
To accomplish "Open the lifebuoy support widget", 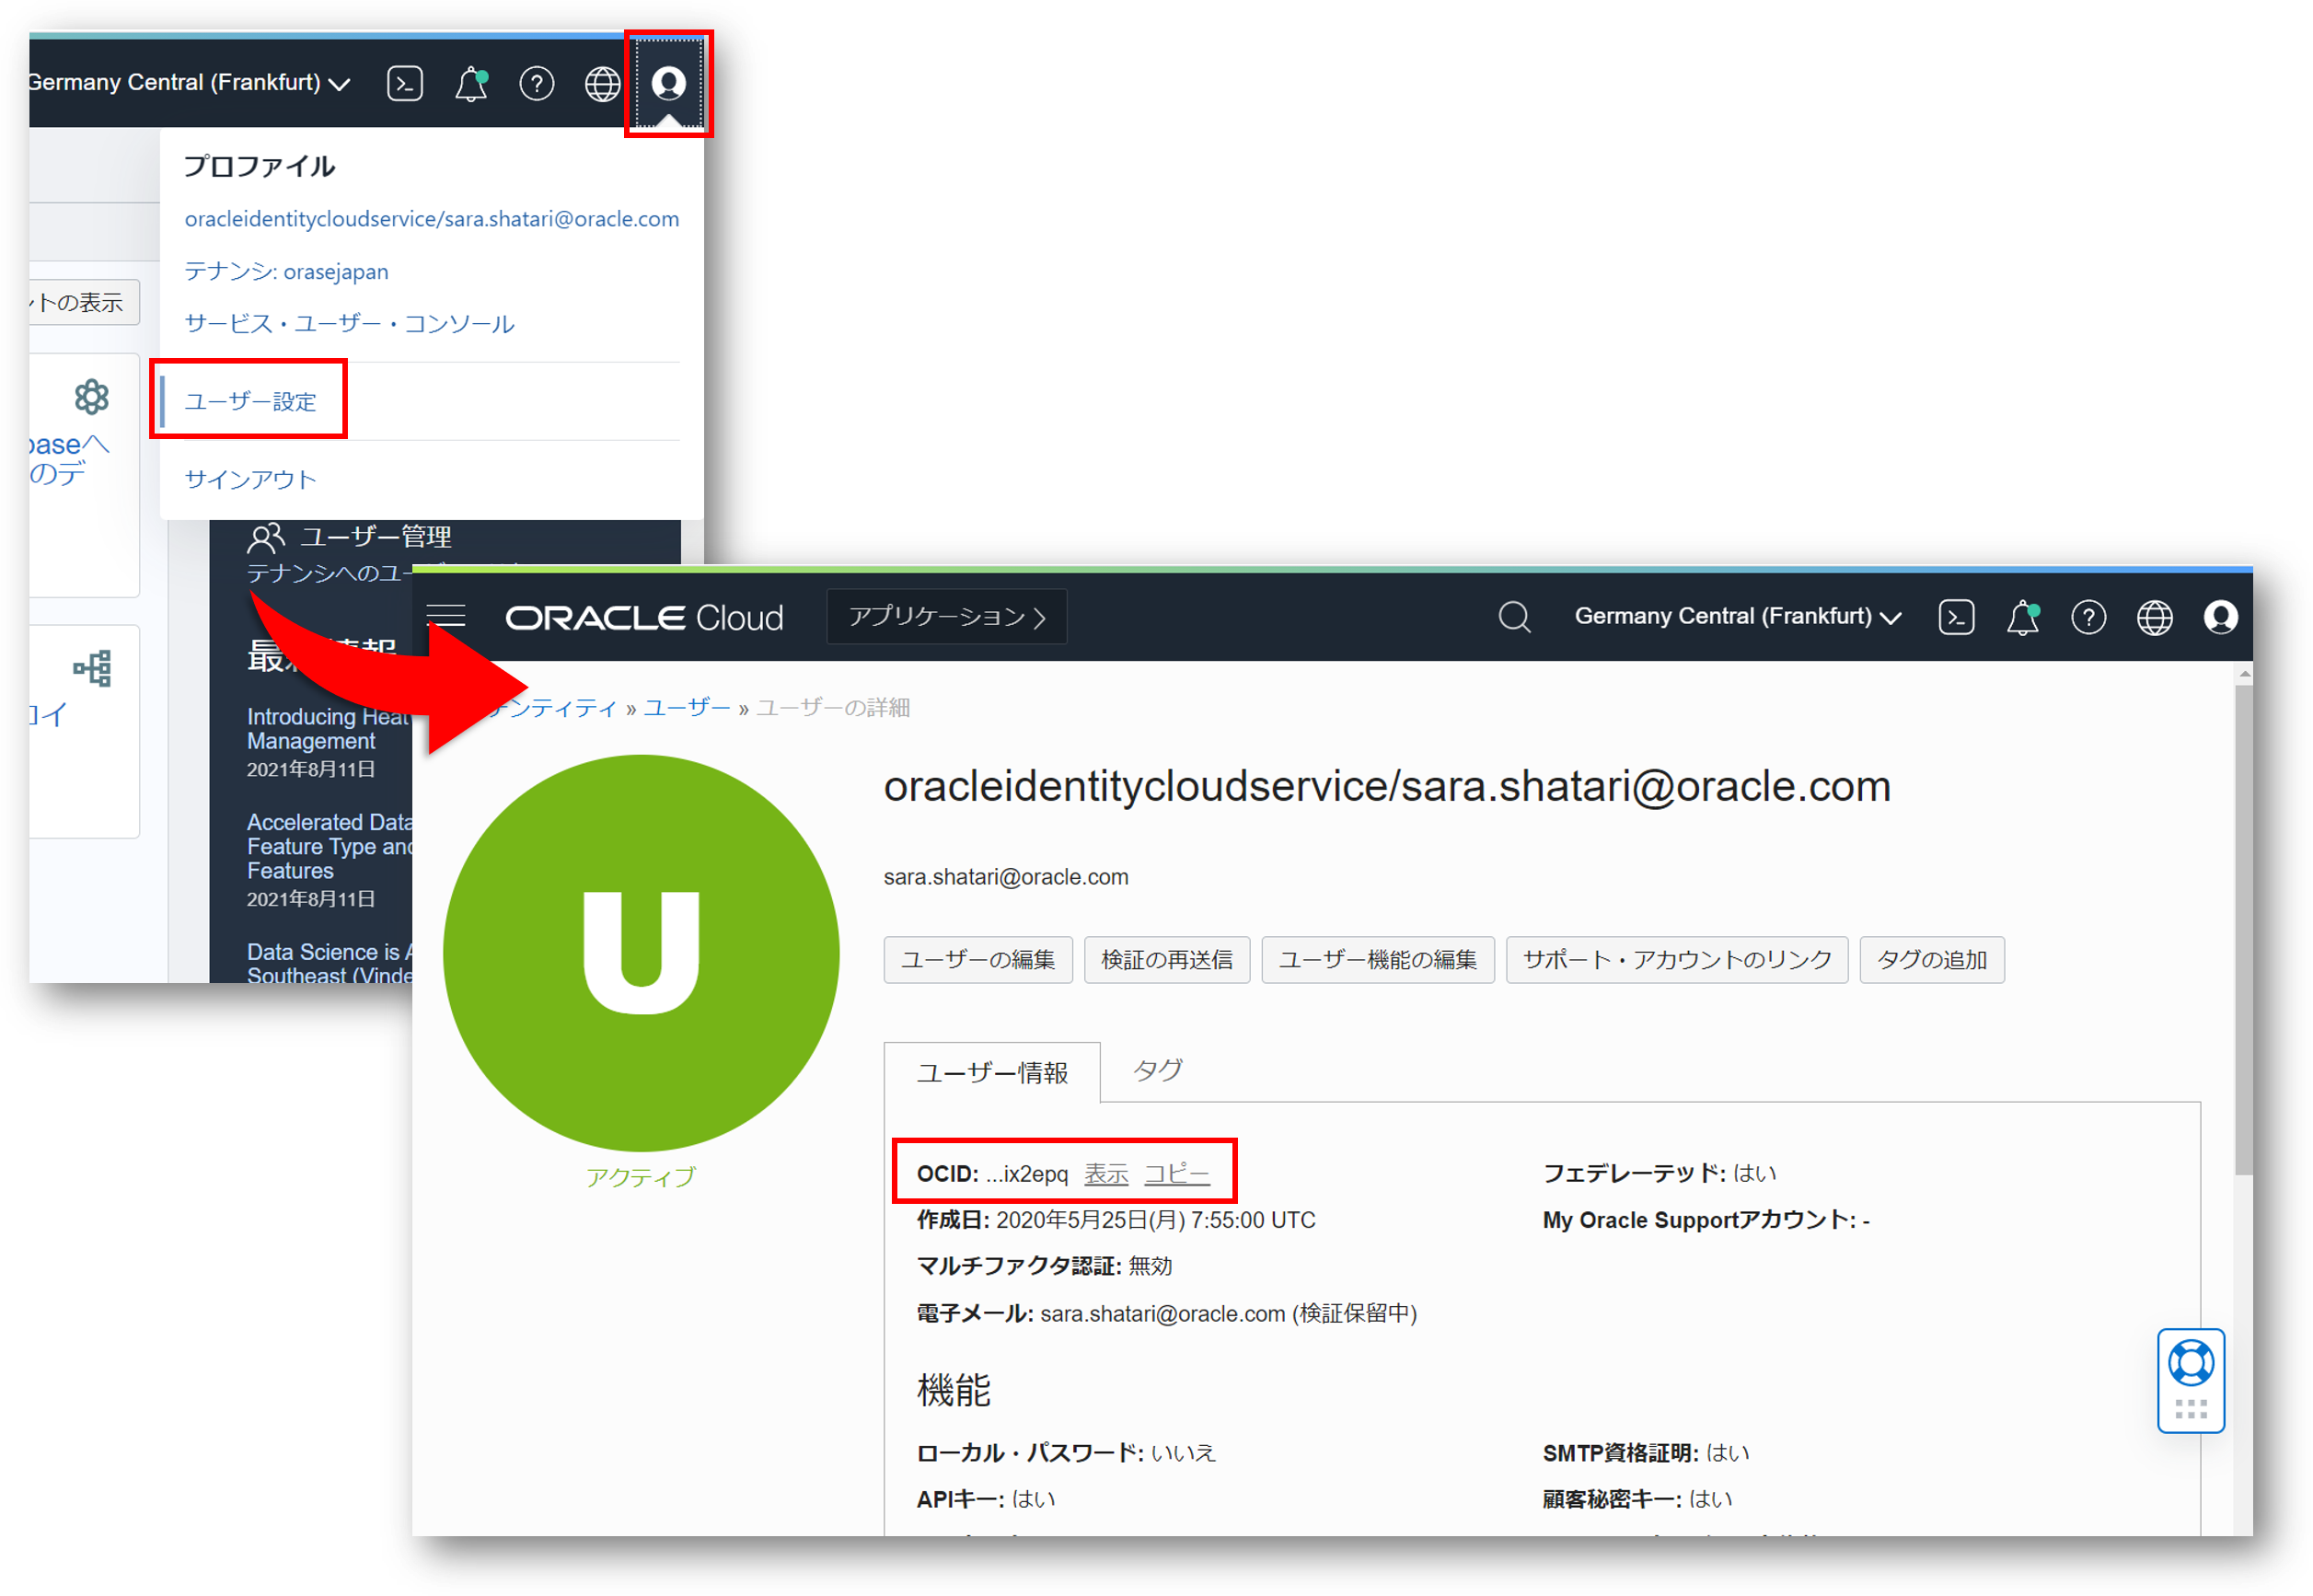I will [2190, 1363].
